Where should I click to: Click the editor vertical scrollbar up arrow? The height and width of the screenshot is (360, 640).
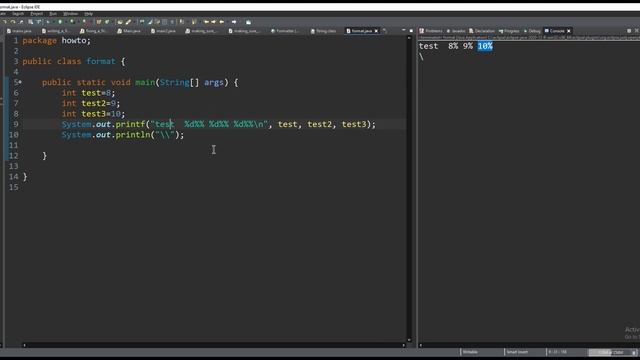pos(409,38)
